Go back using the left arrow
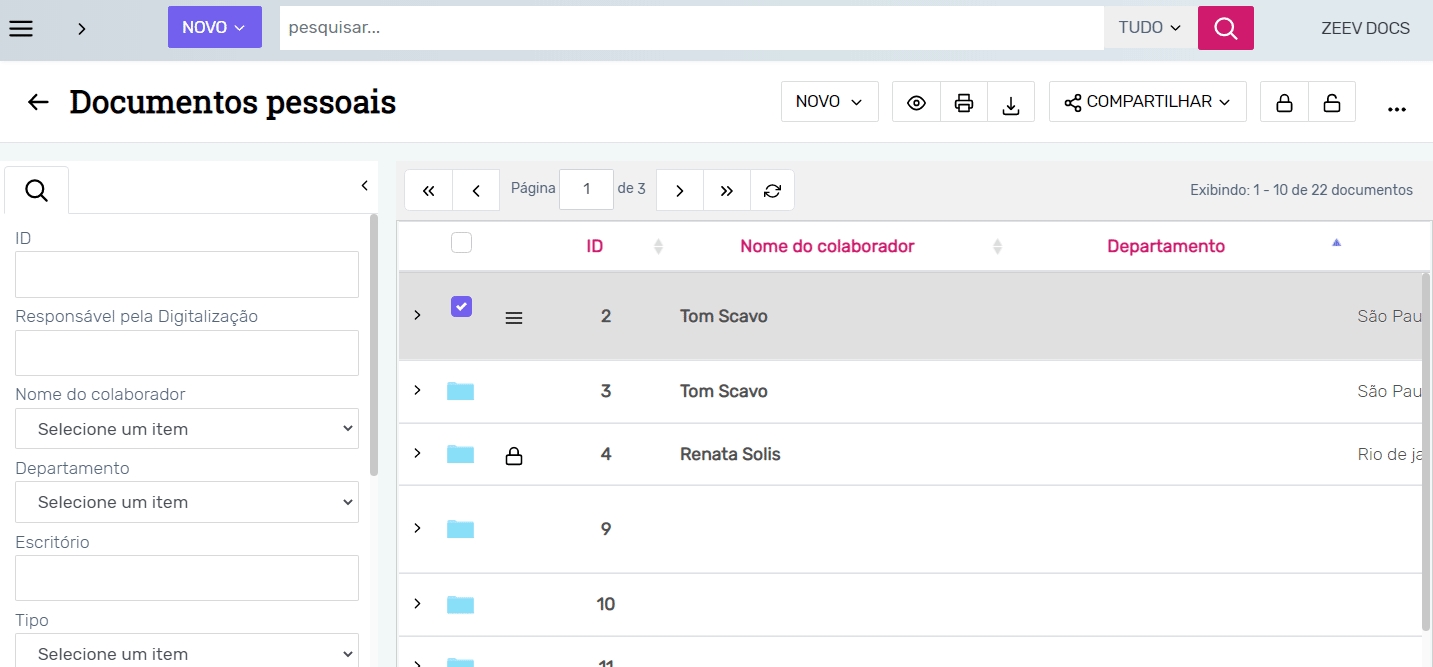Viewport: 1433px width, 667px height. (x=38, y=102)
